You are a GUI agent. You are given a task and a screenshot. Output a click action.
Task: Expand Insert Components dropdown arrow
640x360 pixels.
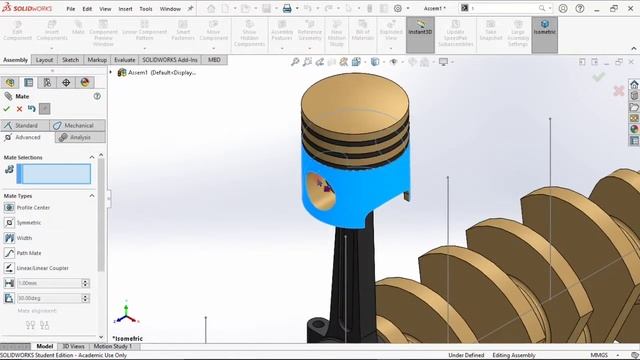coord(51,49)
